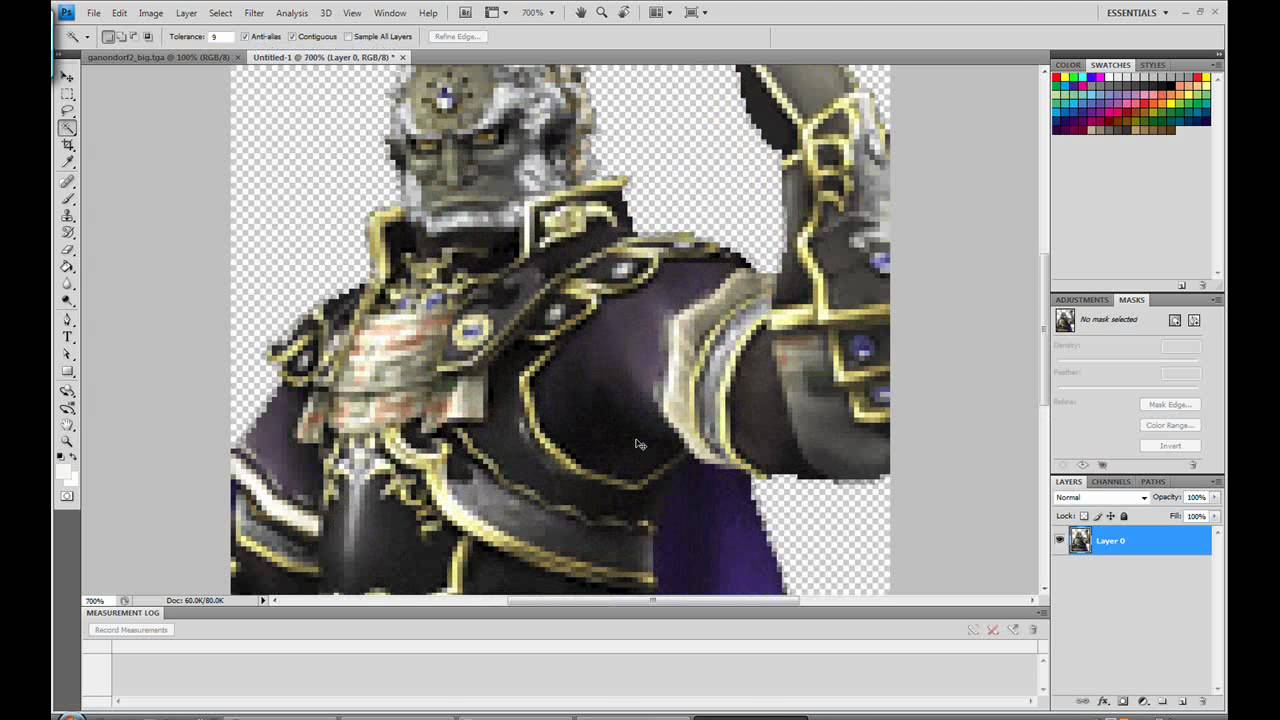Select the Crop tool

pos(67,145)
